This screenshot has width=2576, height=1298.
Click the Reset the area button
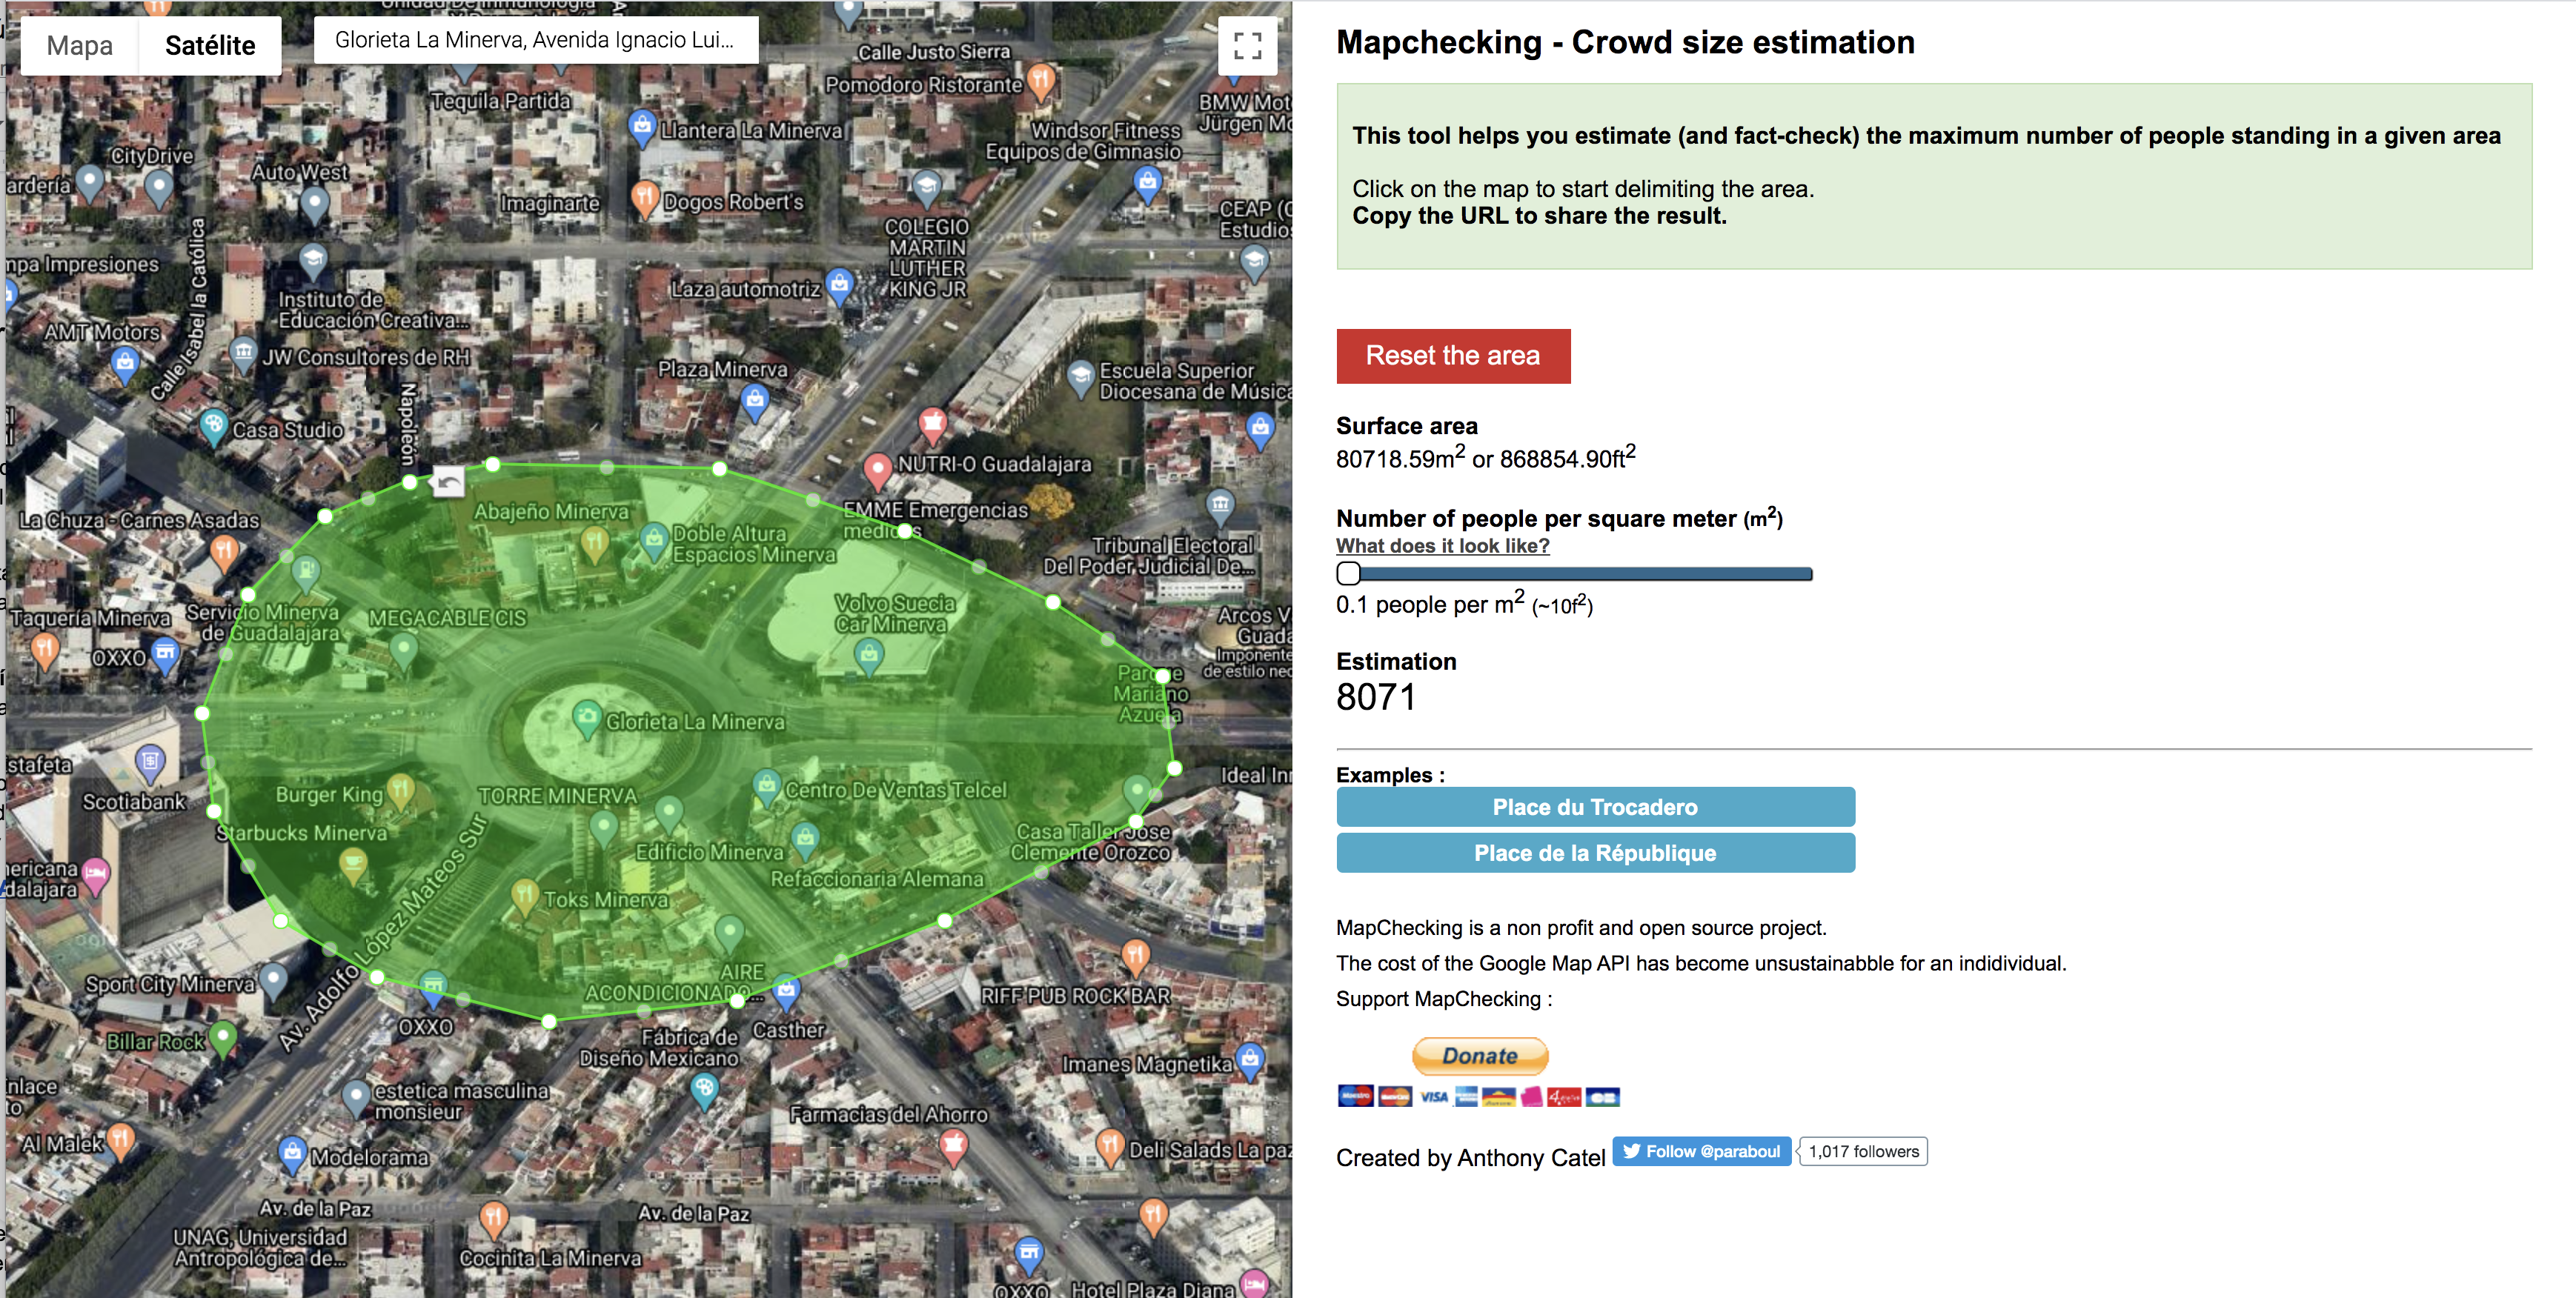tap(1453, 355)
